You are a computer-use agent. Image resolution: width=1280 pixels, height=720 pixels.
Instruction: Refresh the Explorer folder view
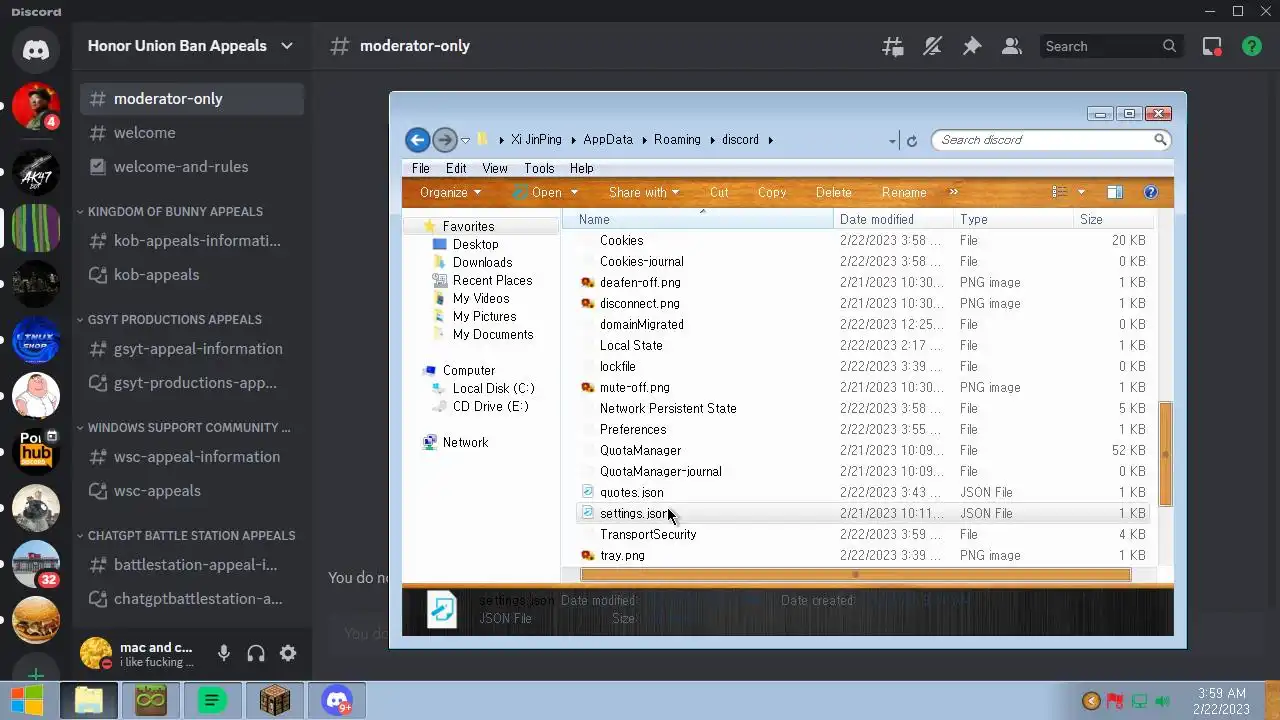pos(911,141)
